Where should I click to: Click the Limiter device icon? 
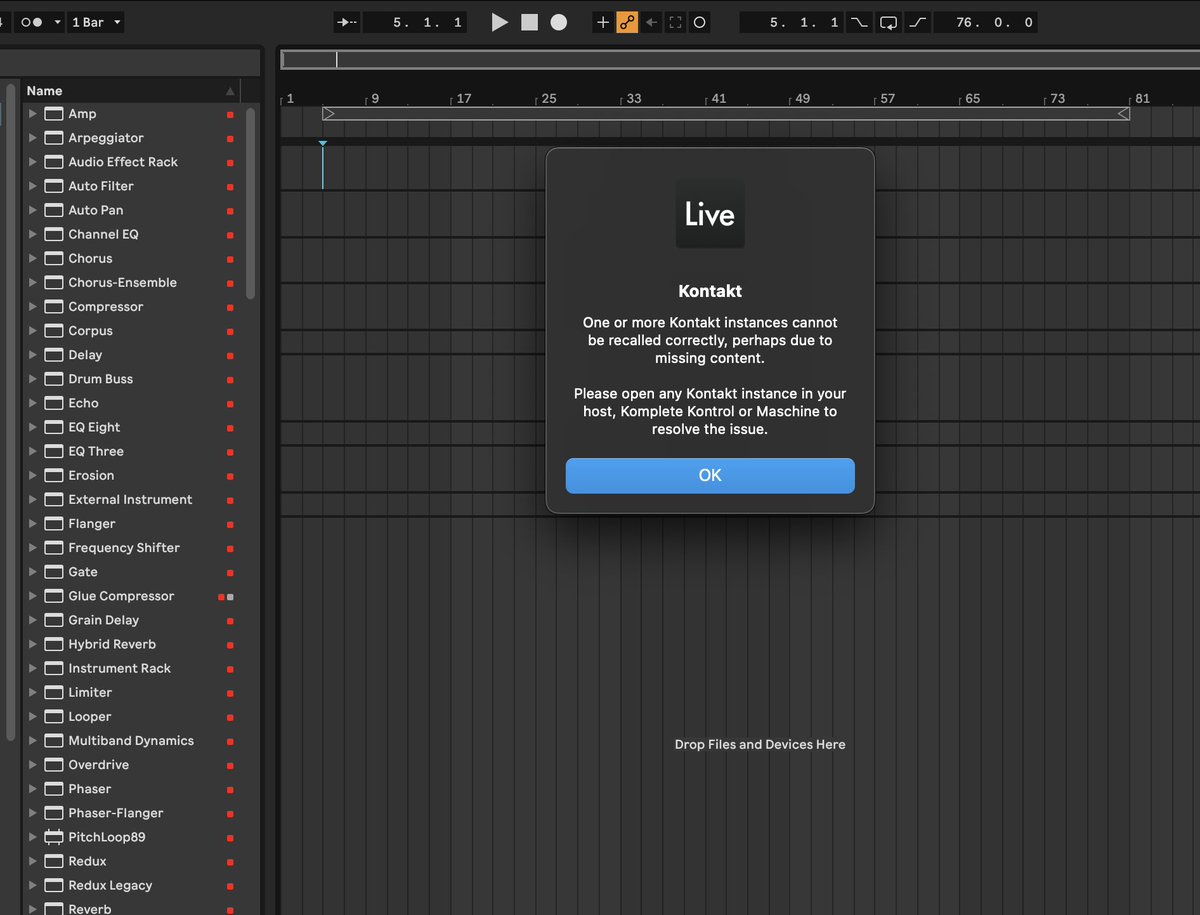point(54,692)
